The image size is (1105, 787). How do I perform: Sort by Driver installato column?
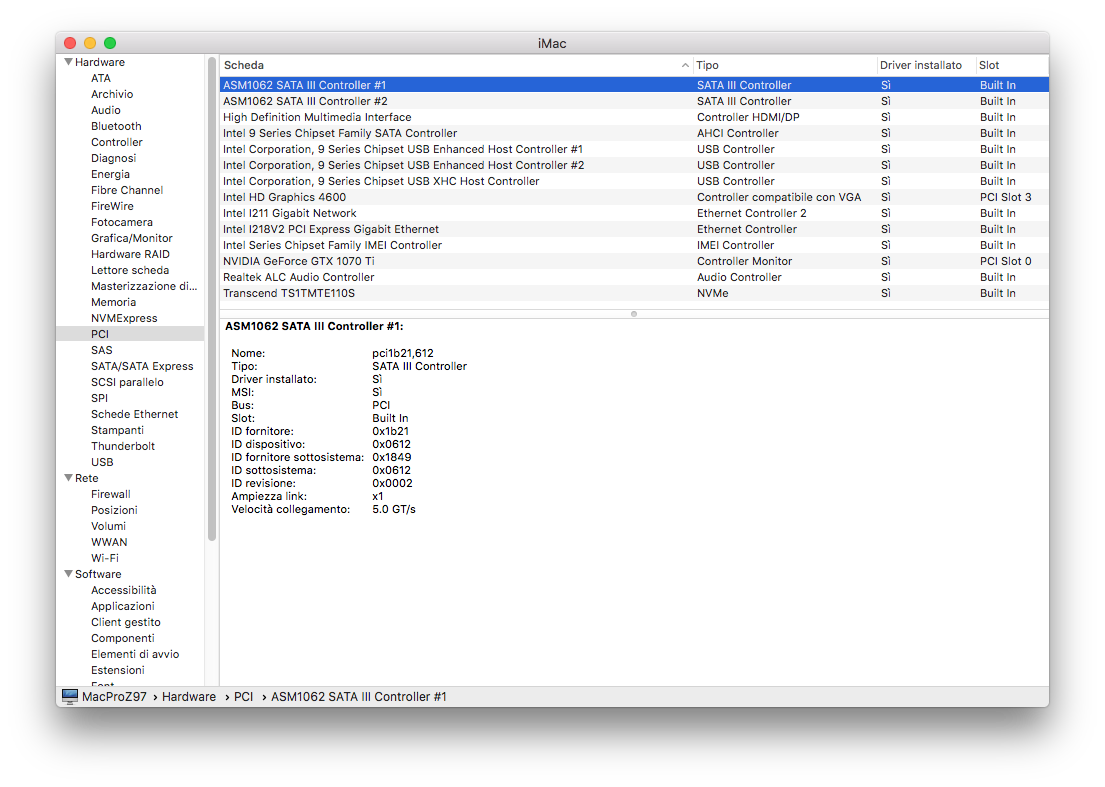(x=925, y=65)
